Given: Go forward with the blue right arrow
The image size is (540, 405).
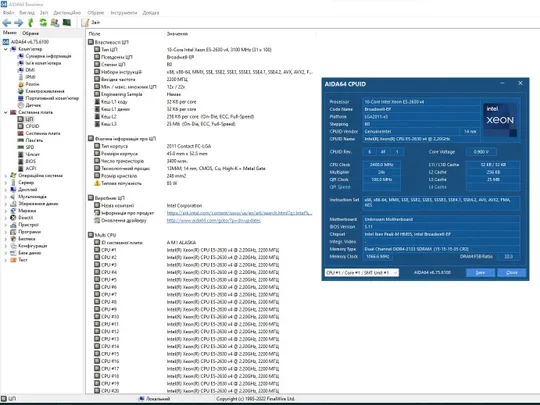Looking at the screenshot, I should tap(19, 23).
